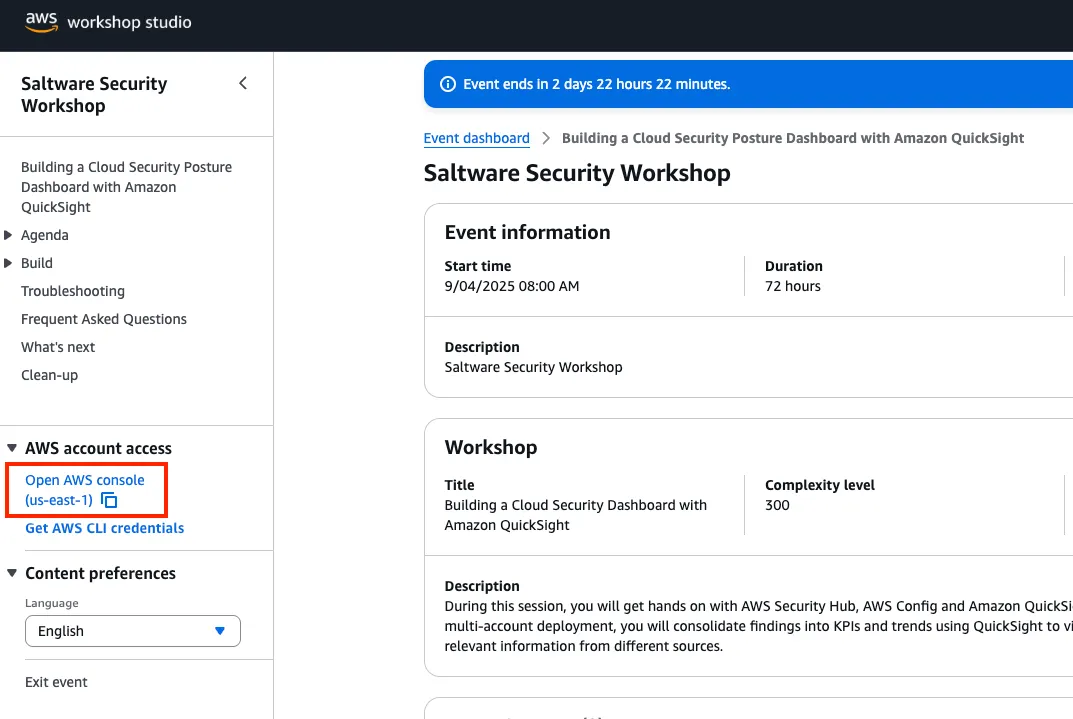Expand the Agenda tree section
The image size is (1073, 719).
coord(9,235)
